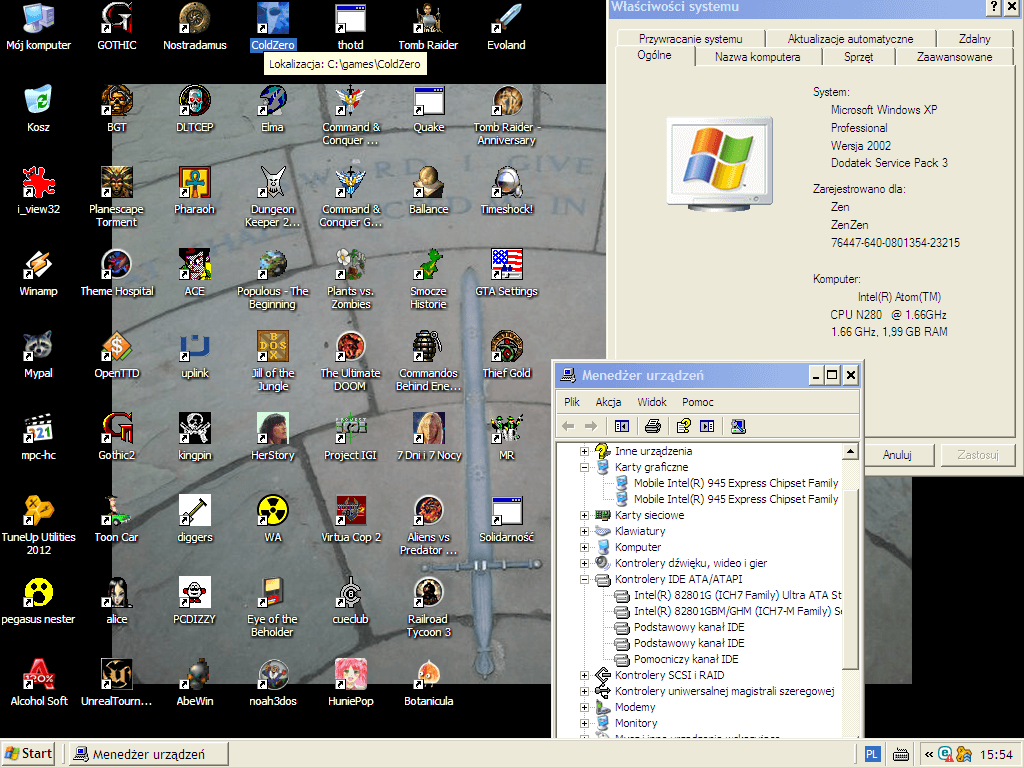
Task: Select the Botanicula desktop shortcut
Action: [428, 682]
